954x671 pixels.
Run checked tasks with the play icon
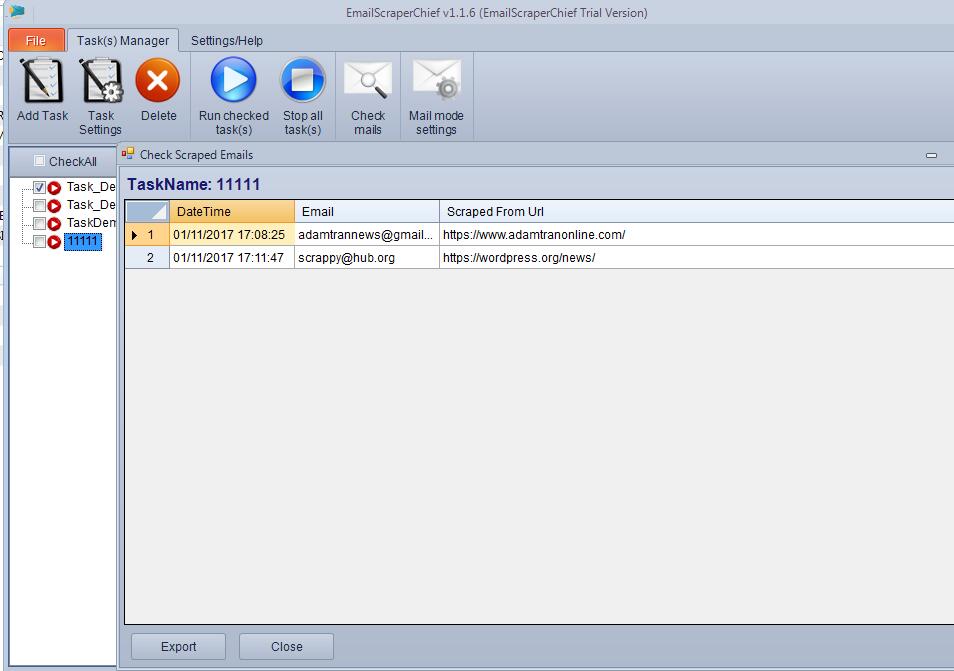[x=233, y=82]
